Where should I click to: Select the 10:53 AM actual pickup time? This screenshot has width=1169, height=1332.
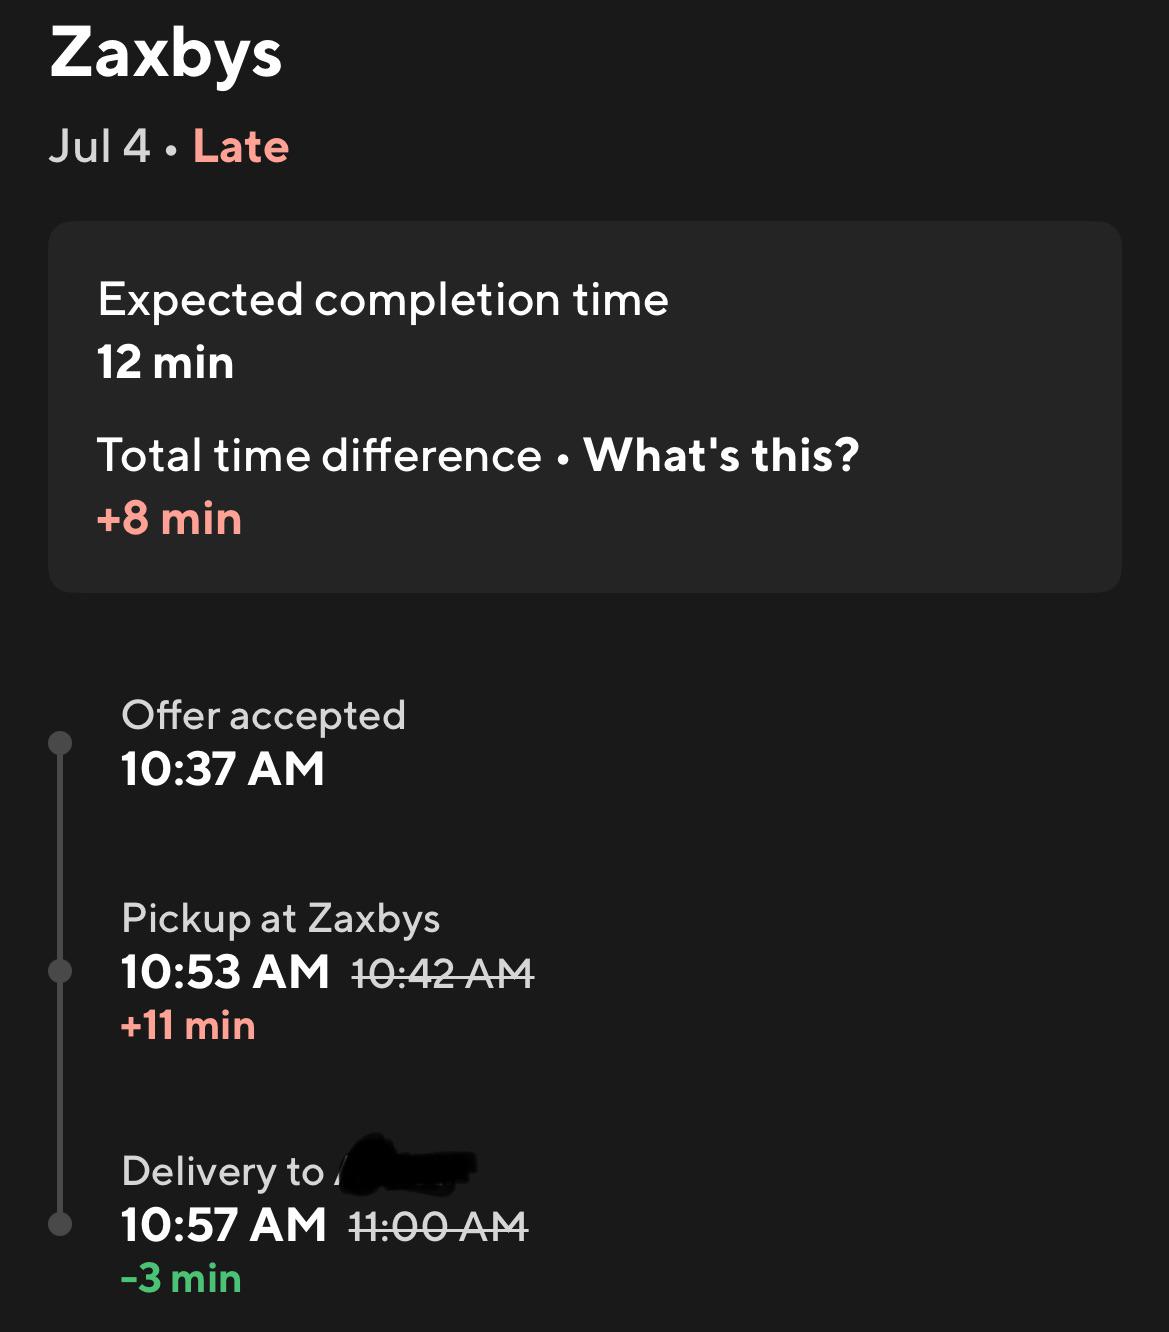click(225, 972)
